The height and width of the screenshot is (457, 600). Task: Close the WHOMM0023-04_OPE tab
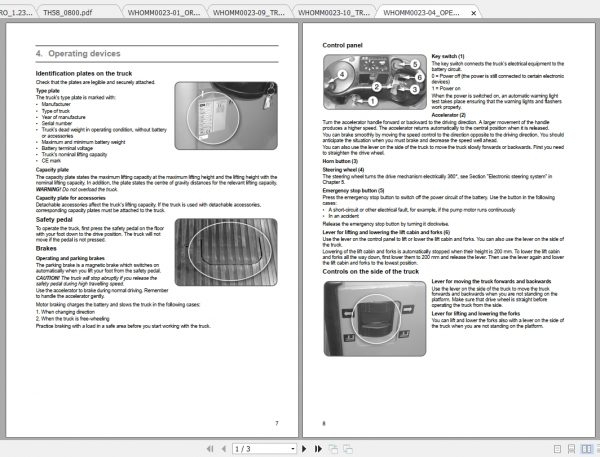point(473,13)
